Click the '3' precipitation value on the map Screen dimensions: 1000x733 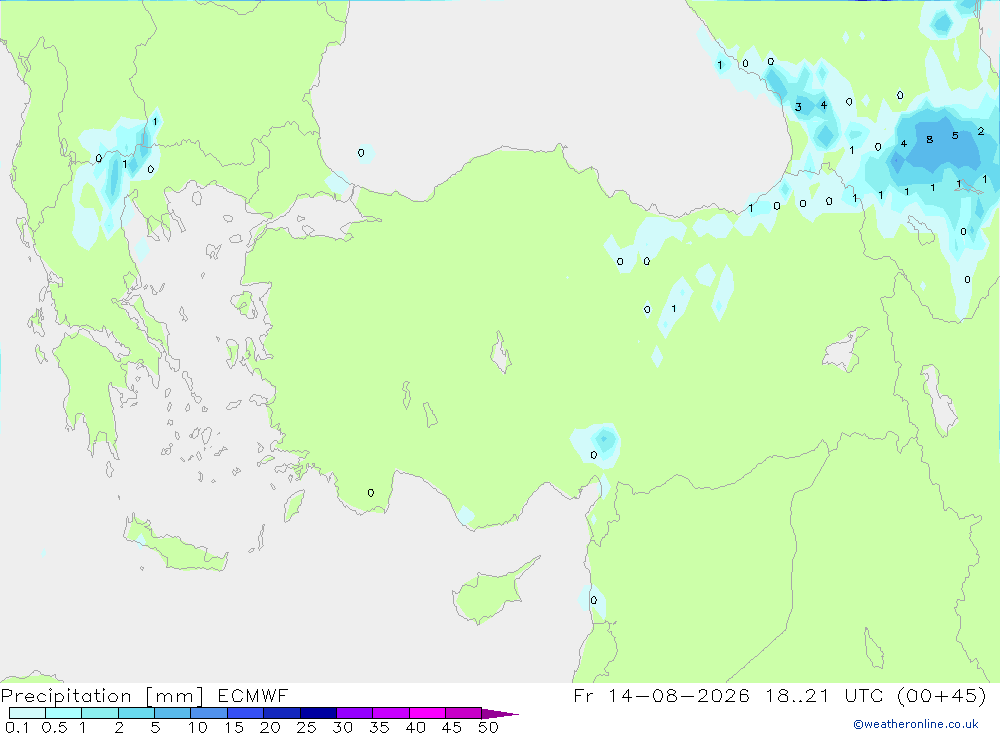[x=798, y=107]
